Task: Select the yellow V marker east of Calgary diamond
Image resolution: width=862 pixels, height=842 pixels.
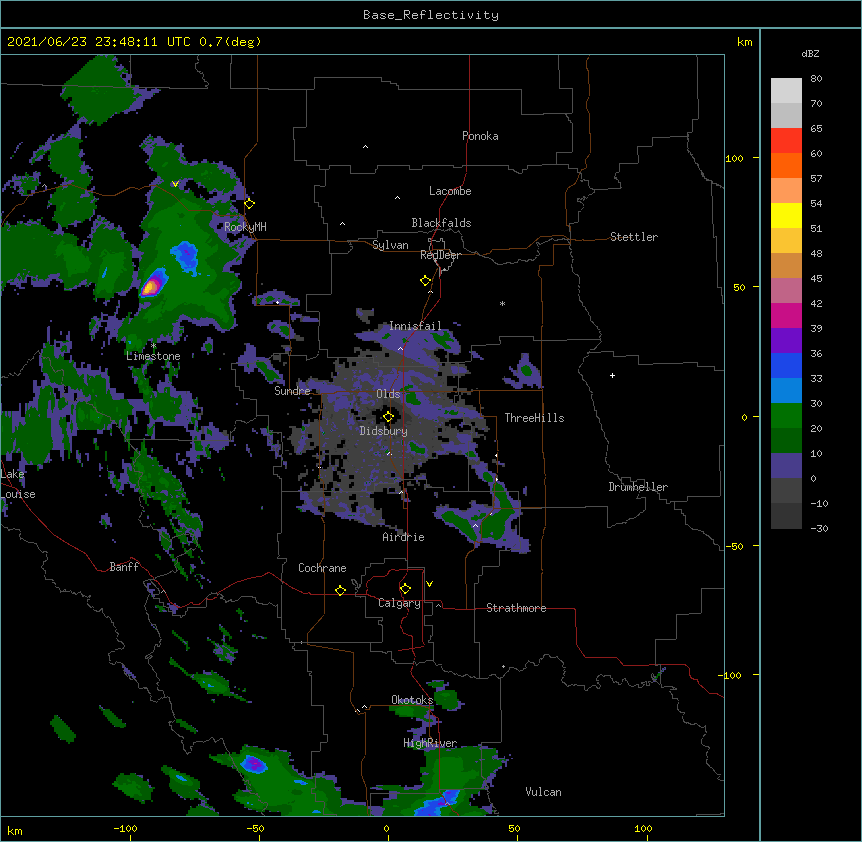Action: [x=429, y=584]
